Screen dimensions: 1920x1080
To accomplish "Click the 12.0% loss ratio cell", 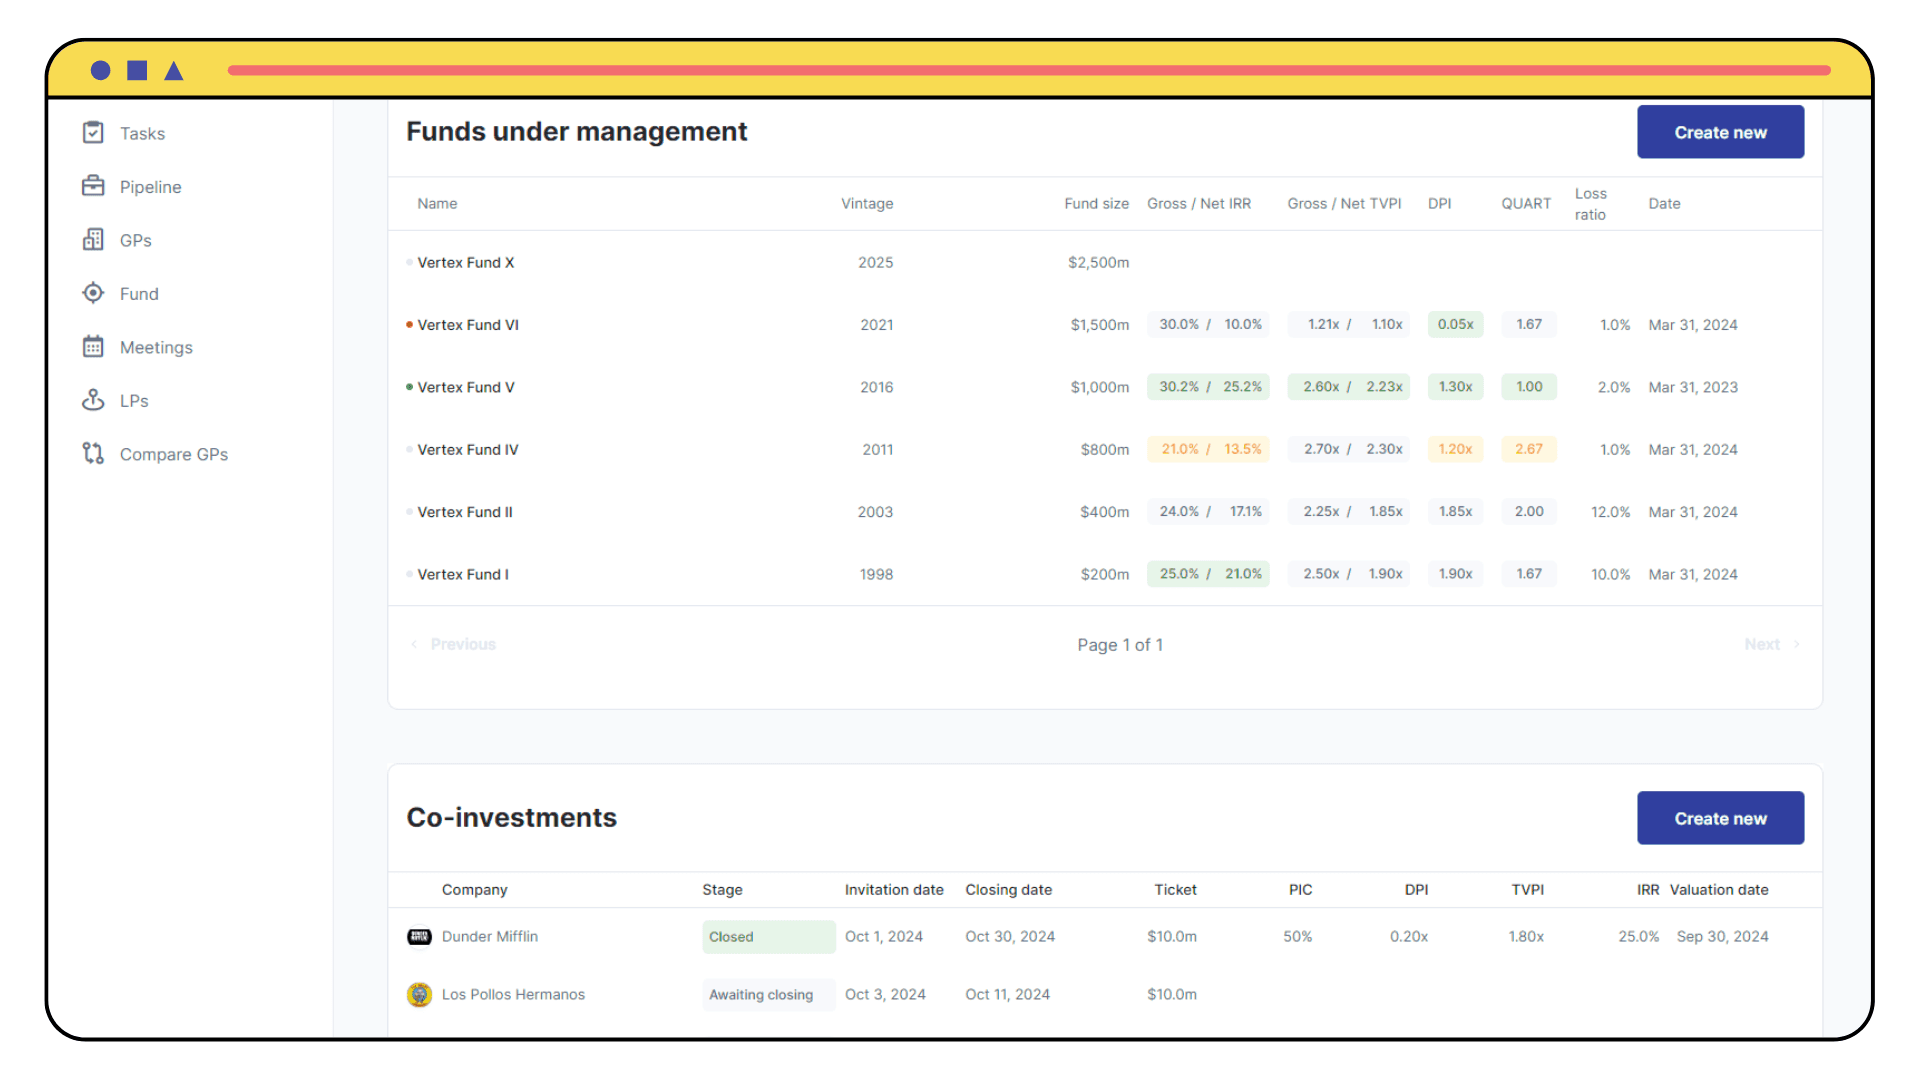I will click(1610, 512).
